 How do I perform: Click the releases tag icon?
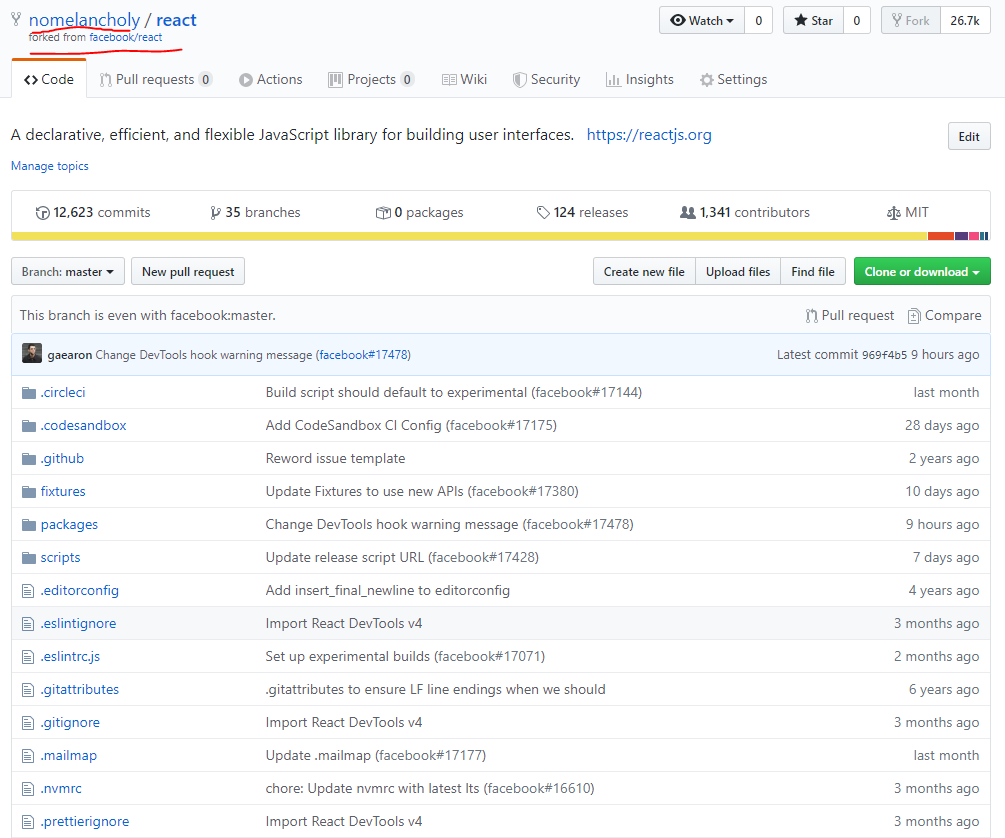click(543, 213)
